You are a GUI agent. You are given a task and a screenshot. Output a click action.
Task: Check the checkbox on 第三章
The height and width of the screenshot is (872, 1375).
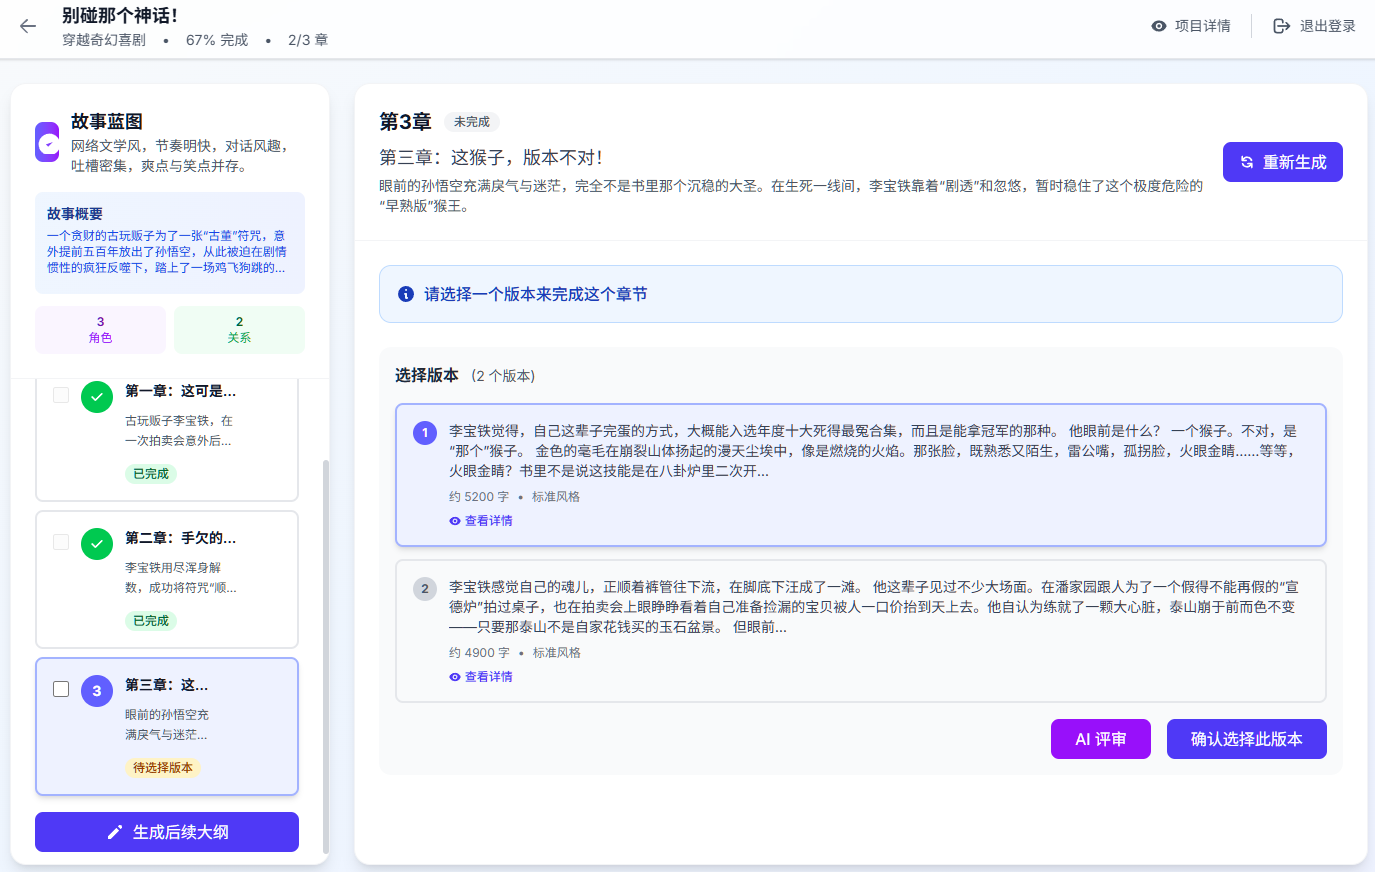click(60, 689)
